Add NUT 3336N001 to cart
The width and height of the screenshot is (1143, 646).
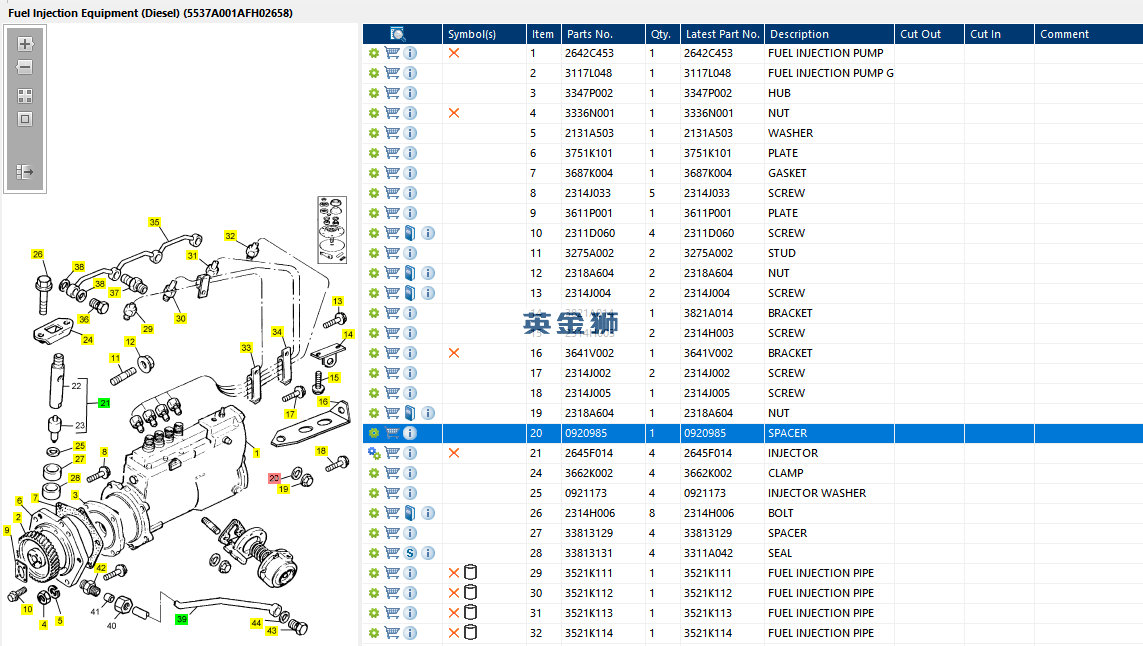(392, 113)
